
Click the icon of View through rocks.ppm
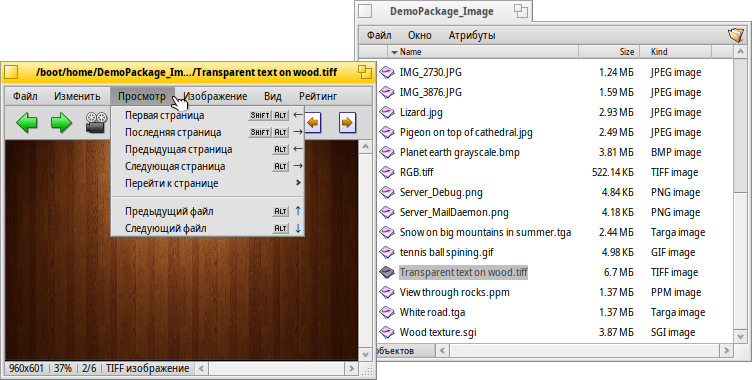tap(387, 292)
